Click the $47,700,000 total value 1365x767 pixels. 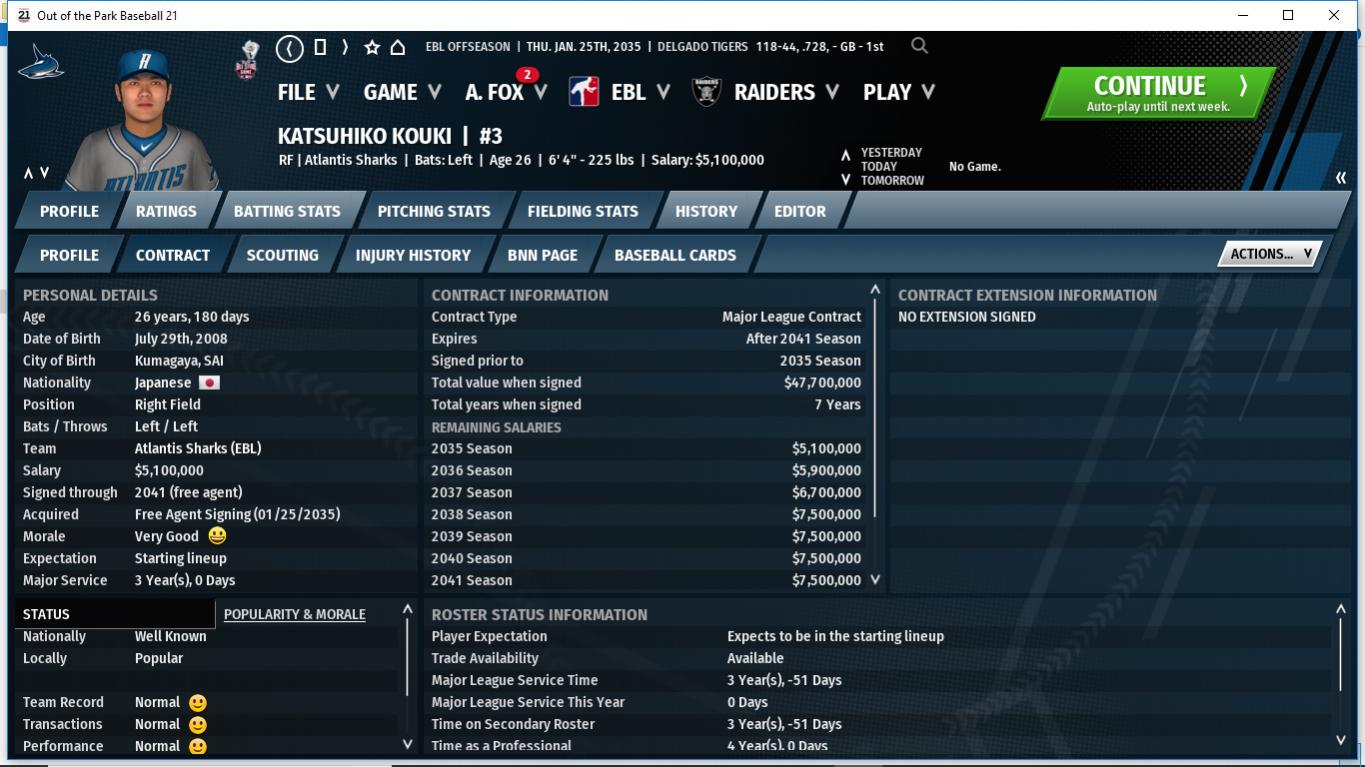(822, 382)
